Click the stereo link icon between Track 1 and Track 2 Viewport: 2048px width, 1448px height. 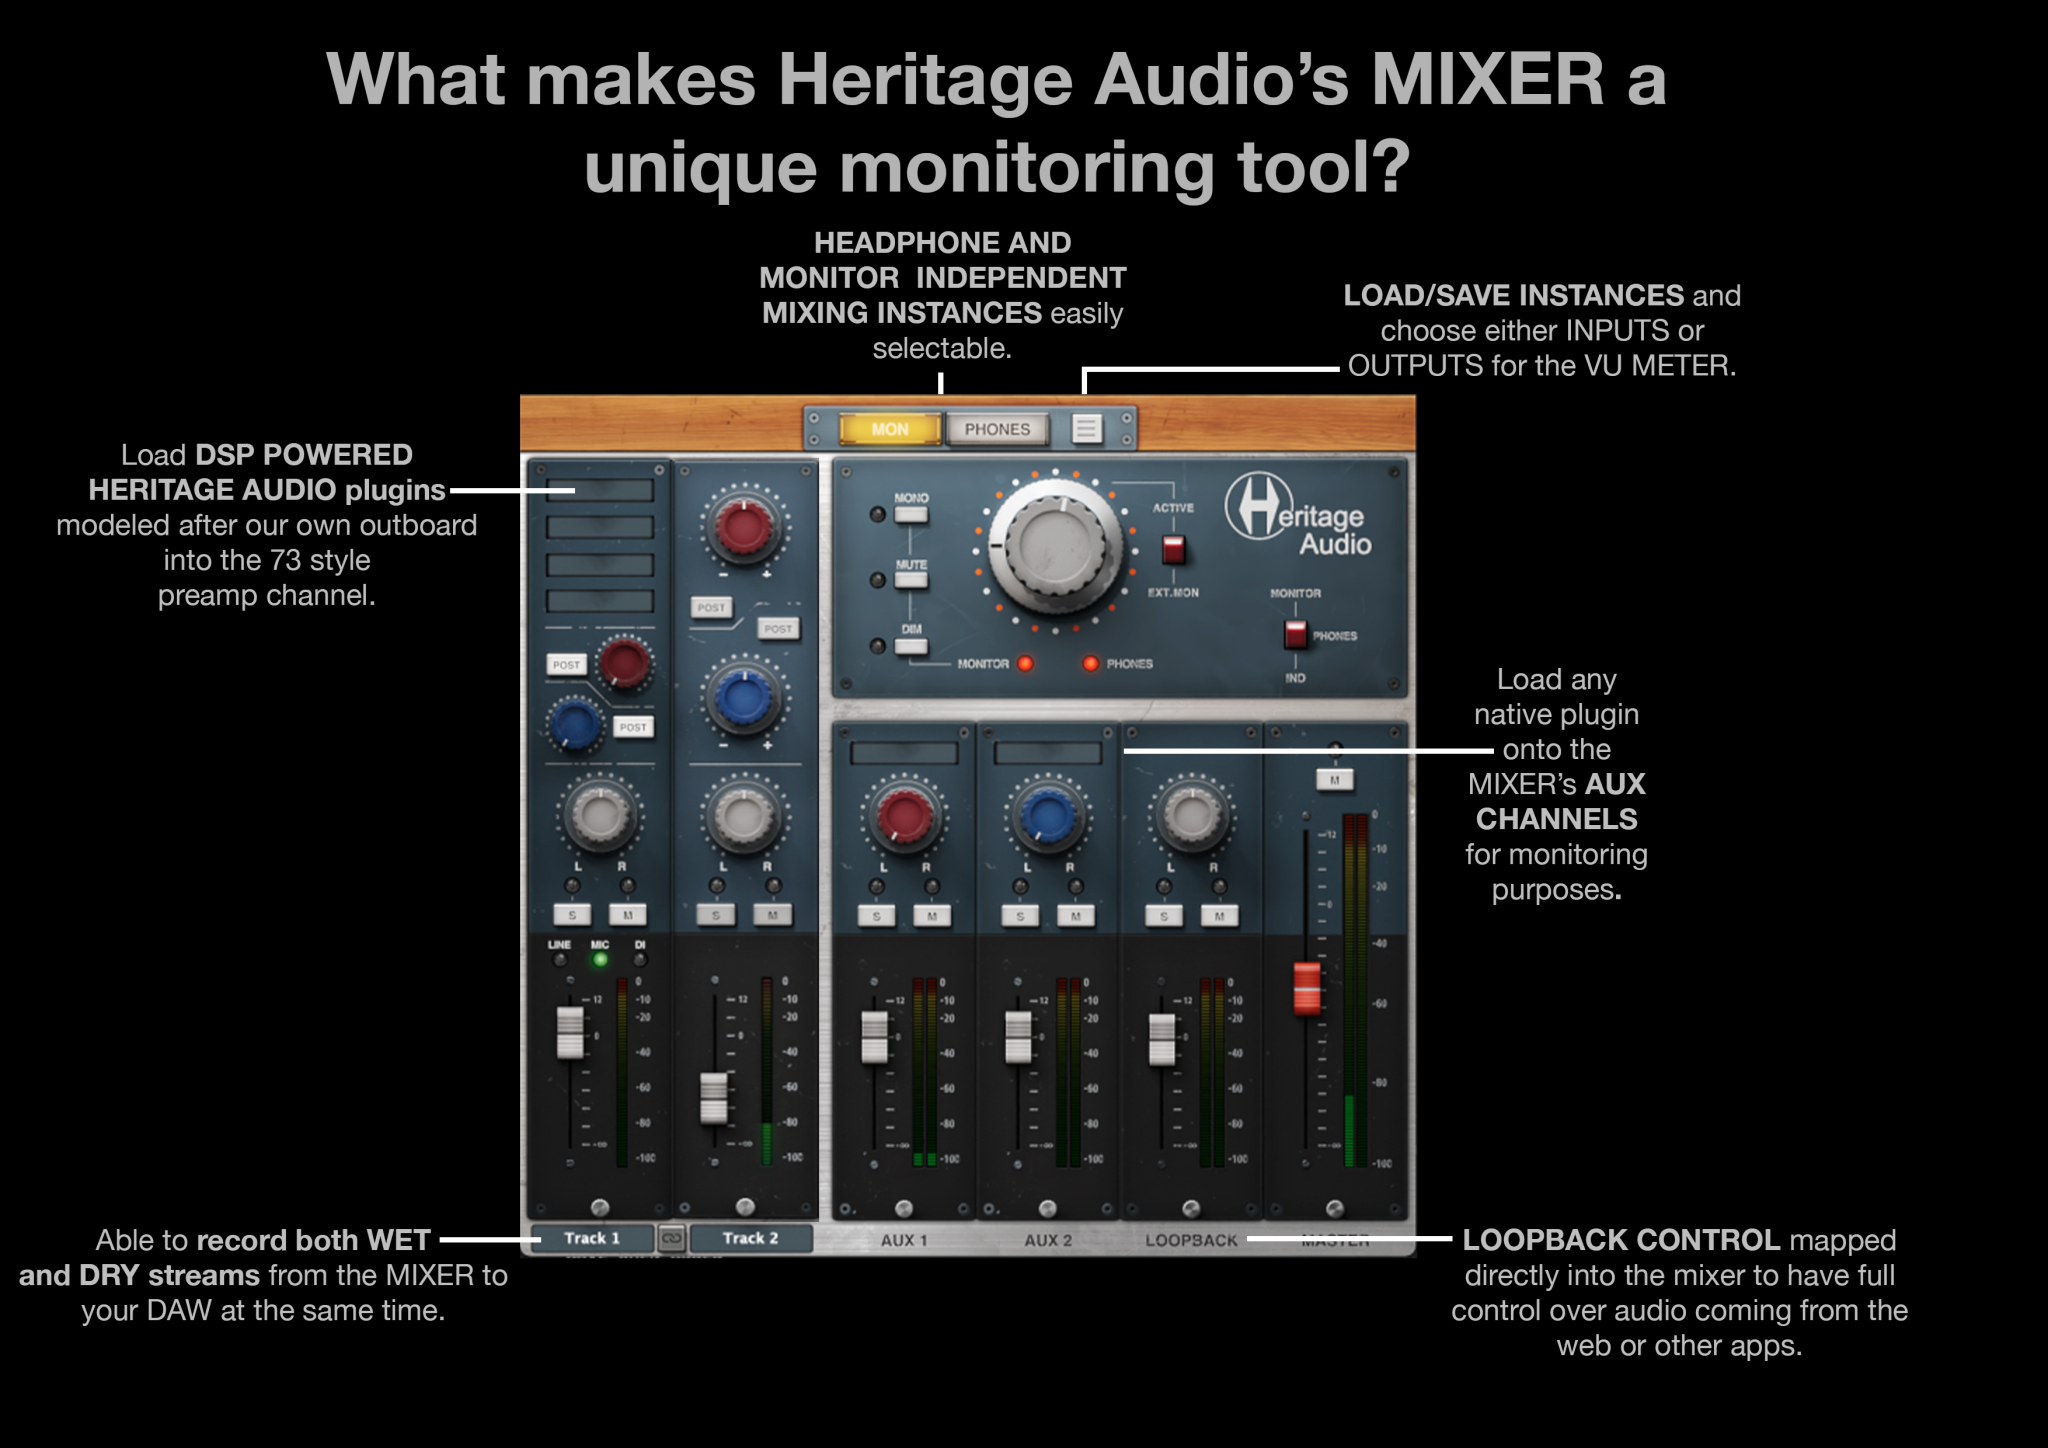671,1238
